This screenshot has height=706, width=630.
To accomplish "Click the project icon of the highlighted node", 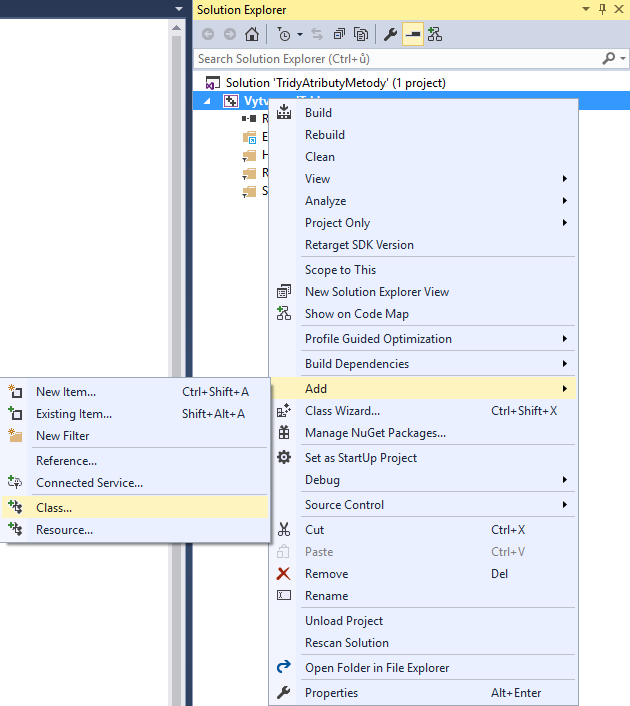I will click(x=231, y=101).
